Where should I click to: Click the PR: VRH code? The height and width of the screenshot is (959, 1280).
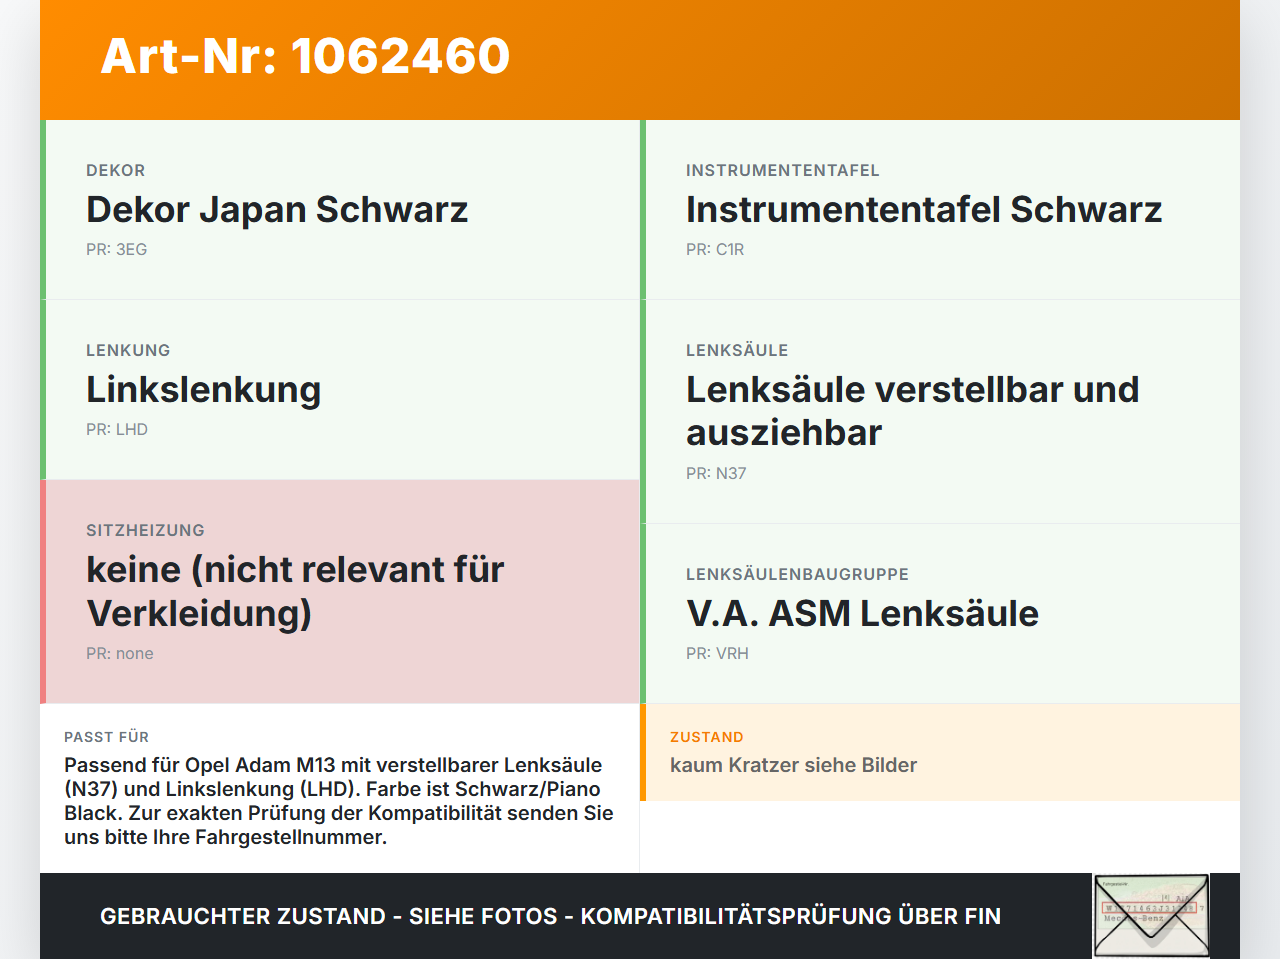717,654
